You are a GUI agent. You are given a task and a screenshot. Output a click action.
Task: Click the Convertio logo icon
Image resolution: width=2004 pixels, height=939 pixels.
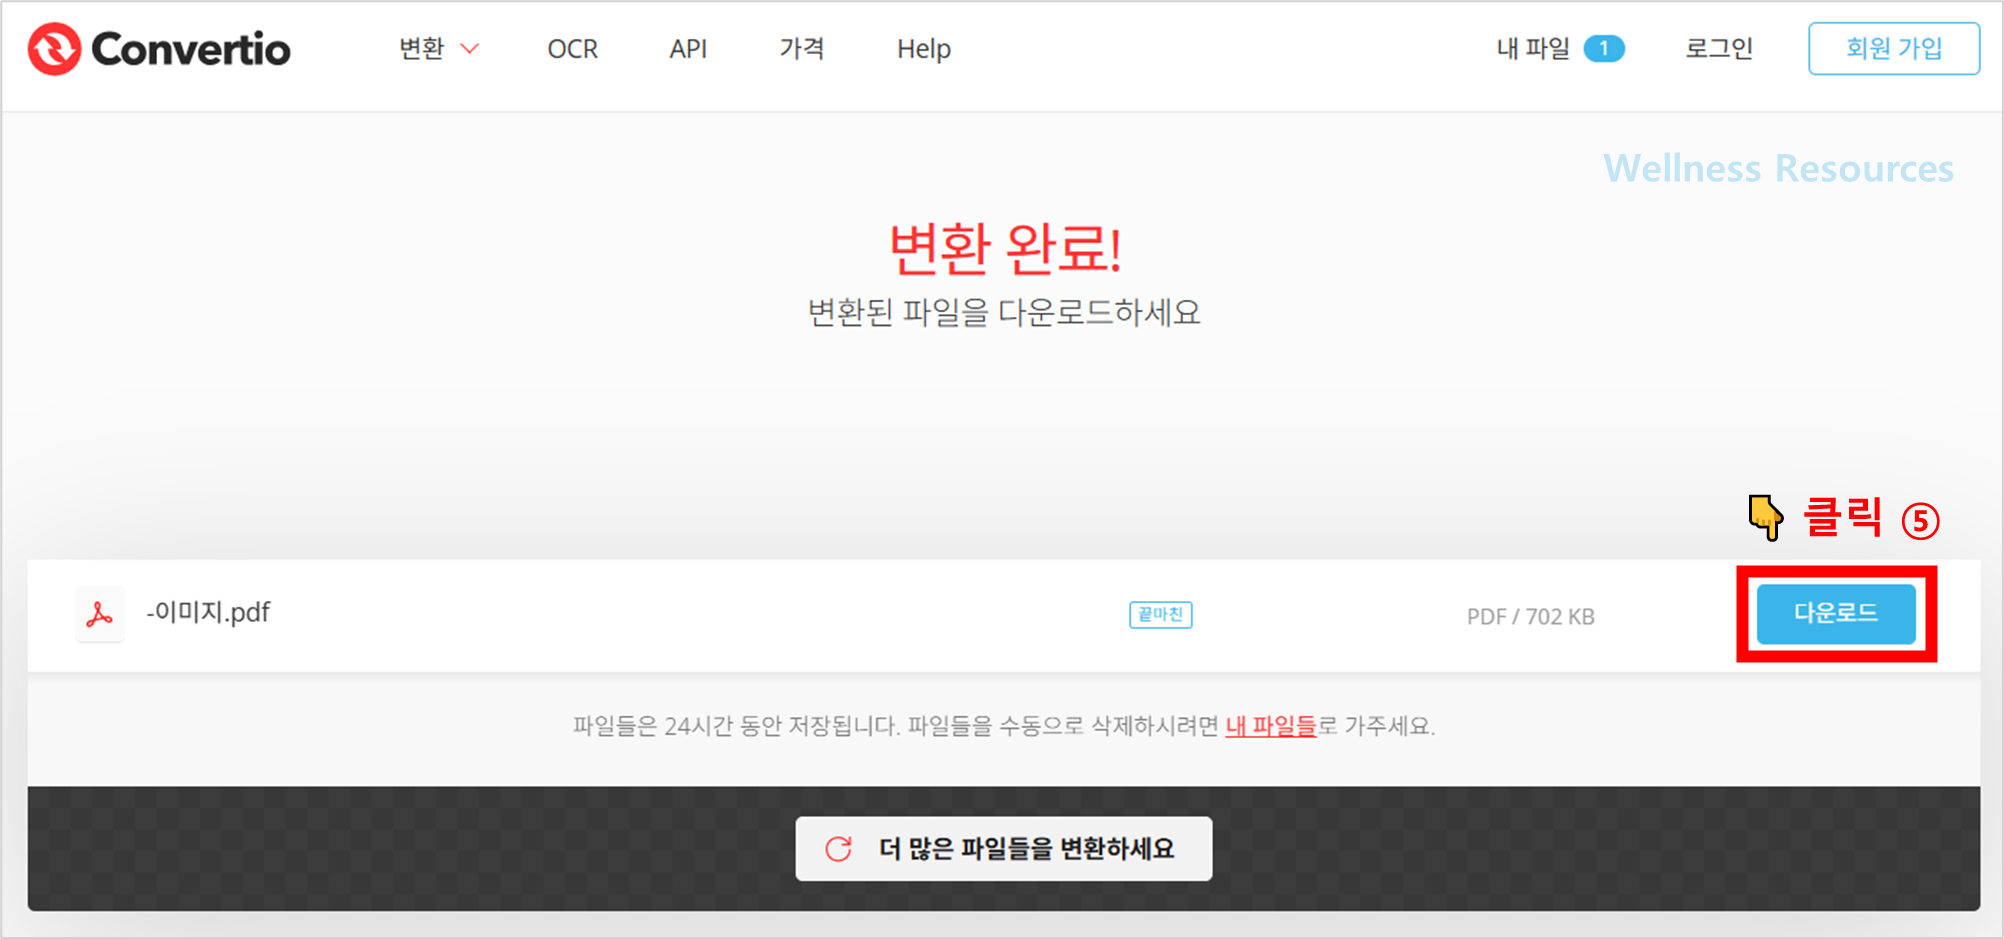pyautogui.click(x=54, y=48)
